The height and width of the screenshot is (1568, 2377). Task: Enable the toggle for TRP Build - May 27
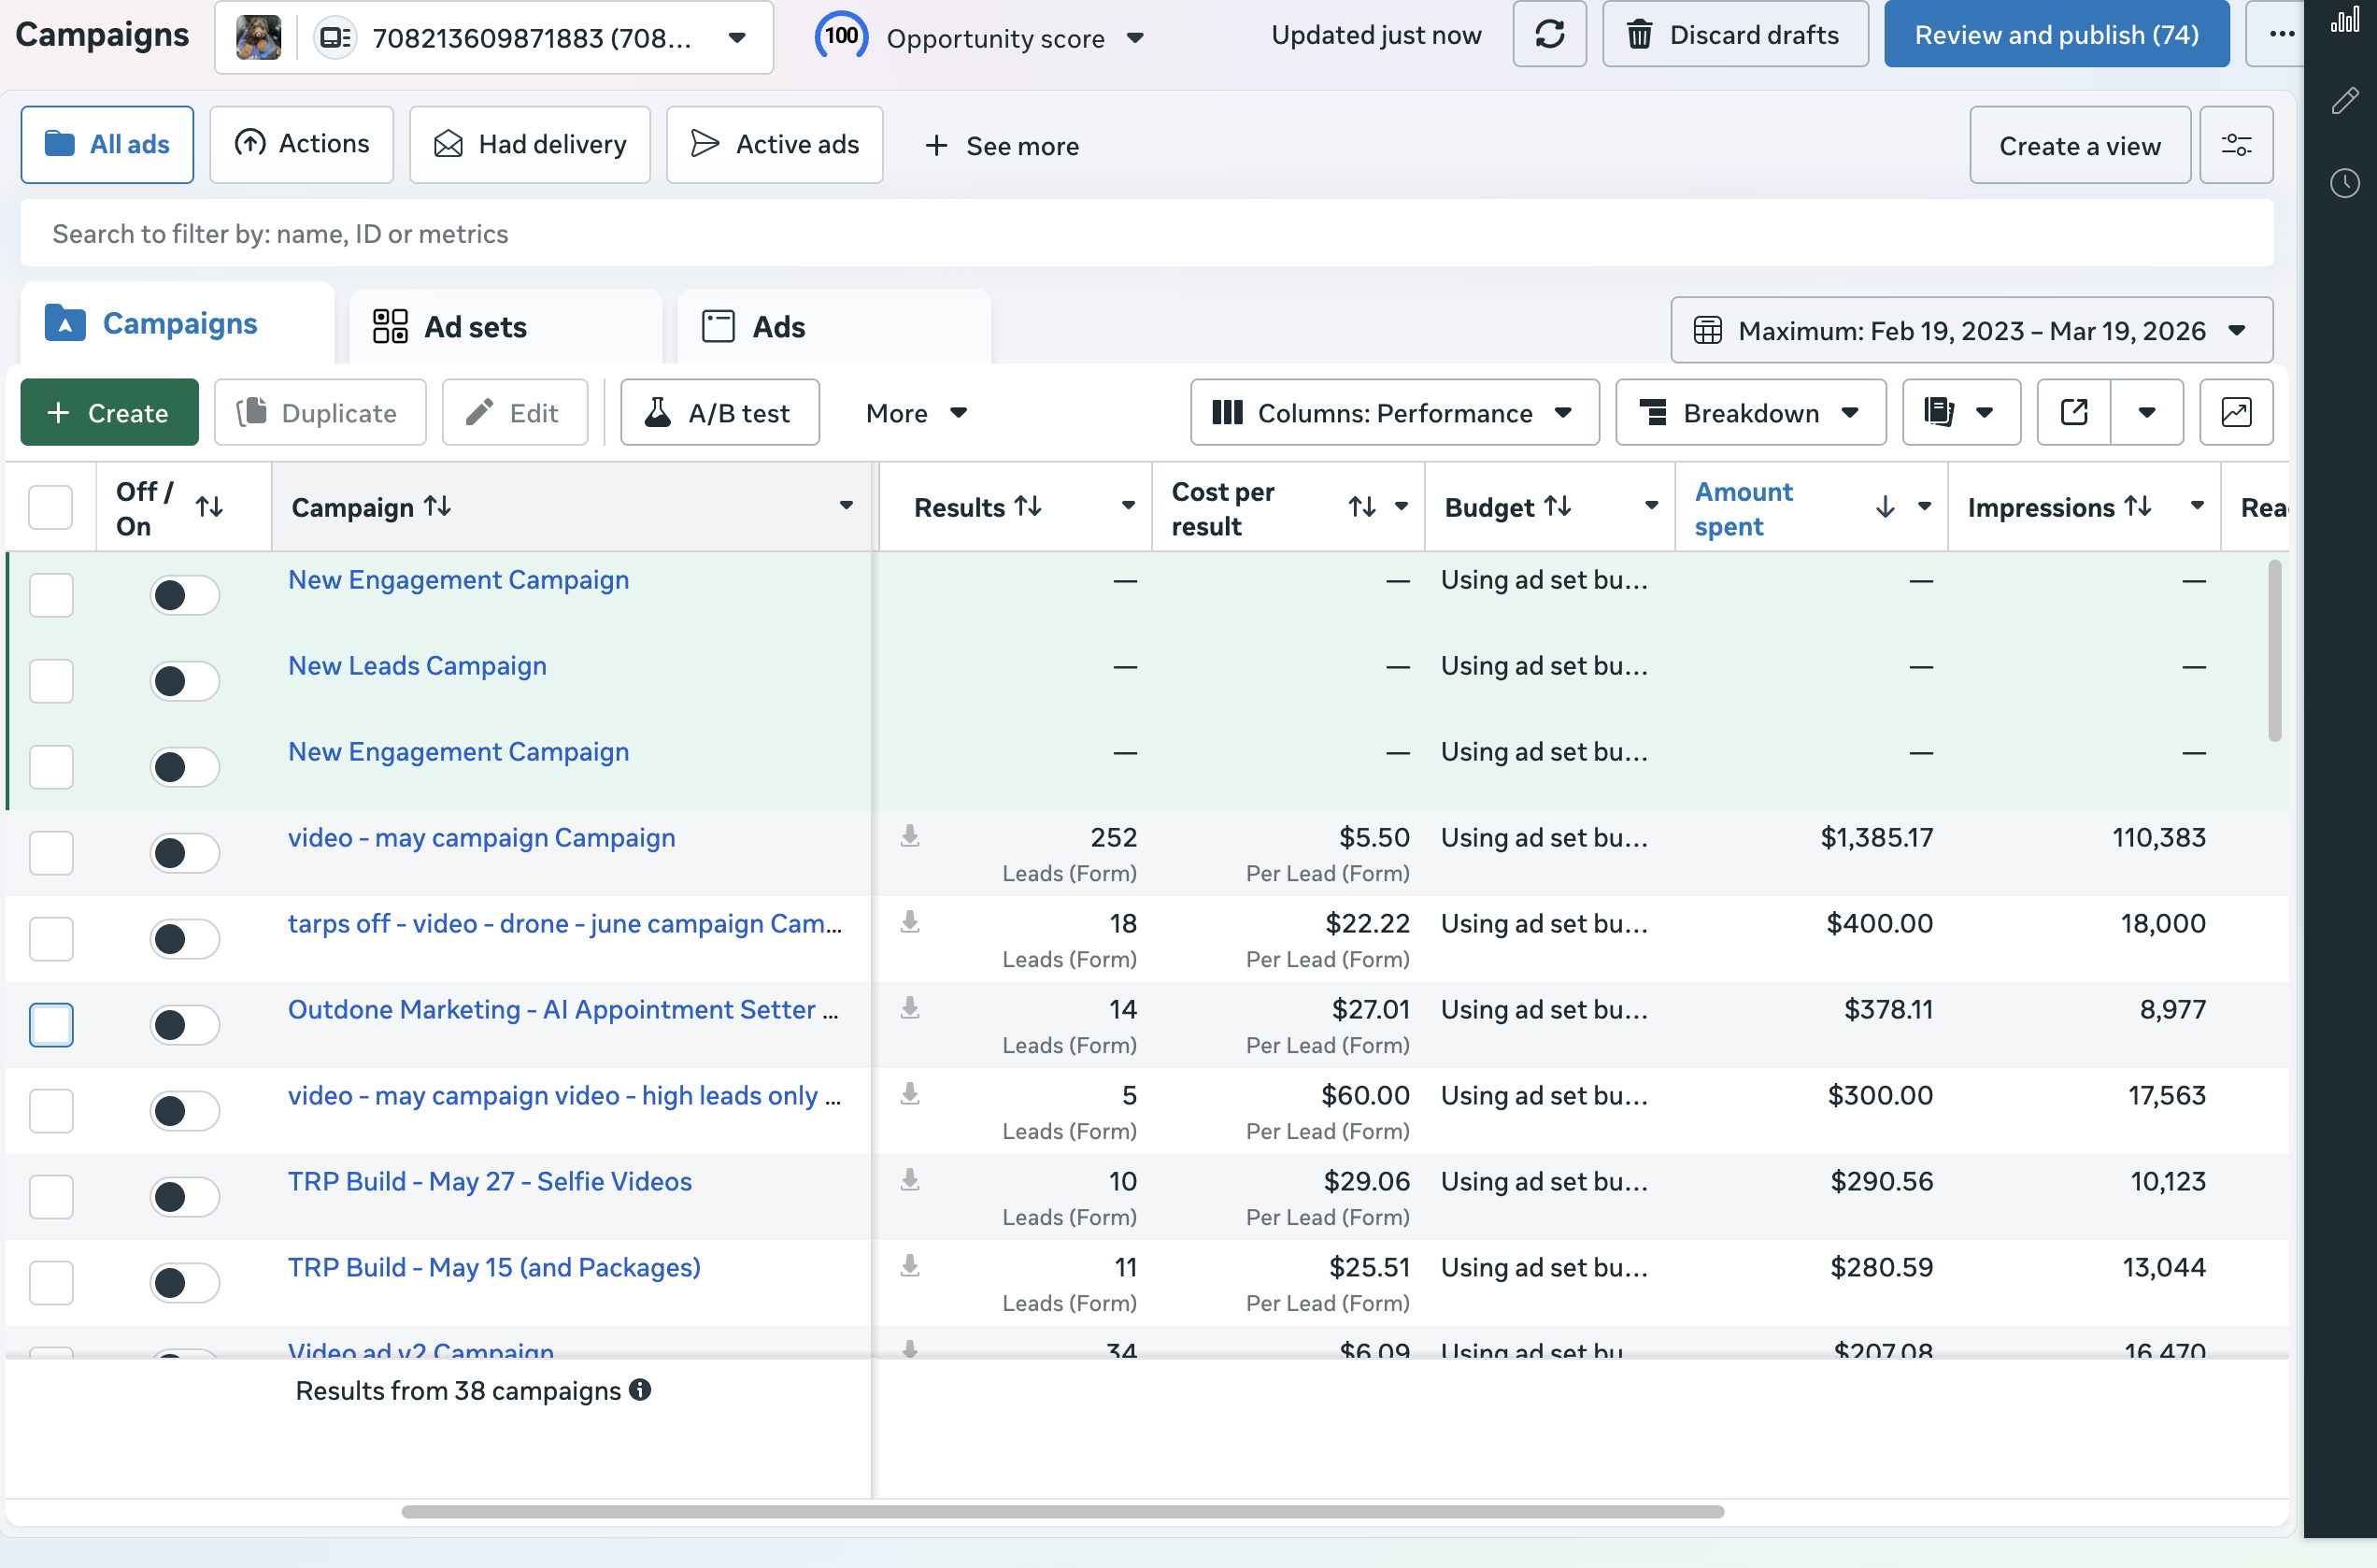(184, 1196)
